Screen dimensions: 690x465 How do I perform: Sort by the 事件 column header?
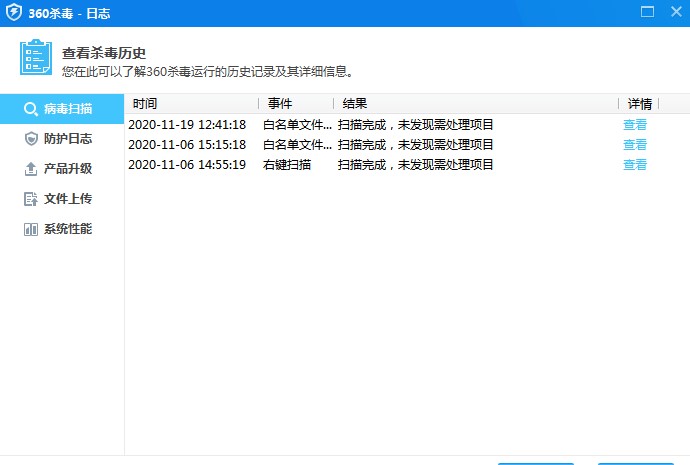(296, 104)
